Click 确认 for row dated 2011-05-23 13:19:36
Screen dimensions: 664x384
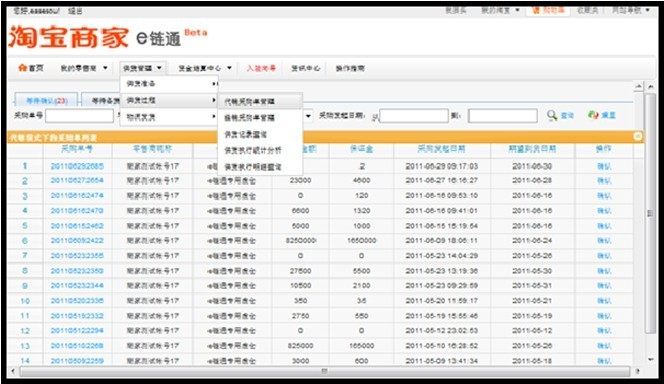click(x=604, y=271)
